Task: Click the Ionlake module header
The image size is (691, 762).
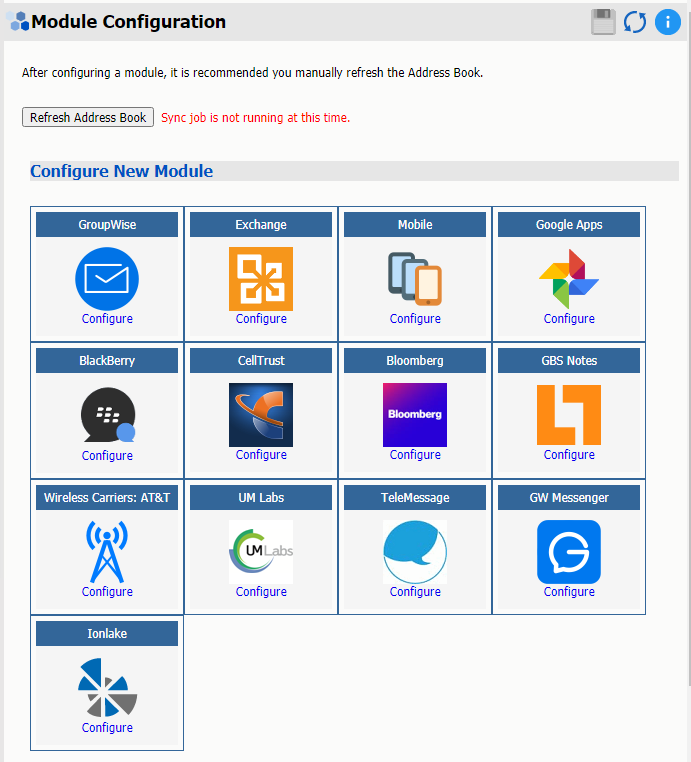Action: (107, 634)
